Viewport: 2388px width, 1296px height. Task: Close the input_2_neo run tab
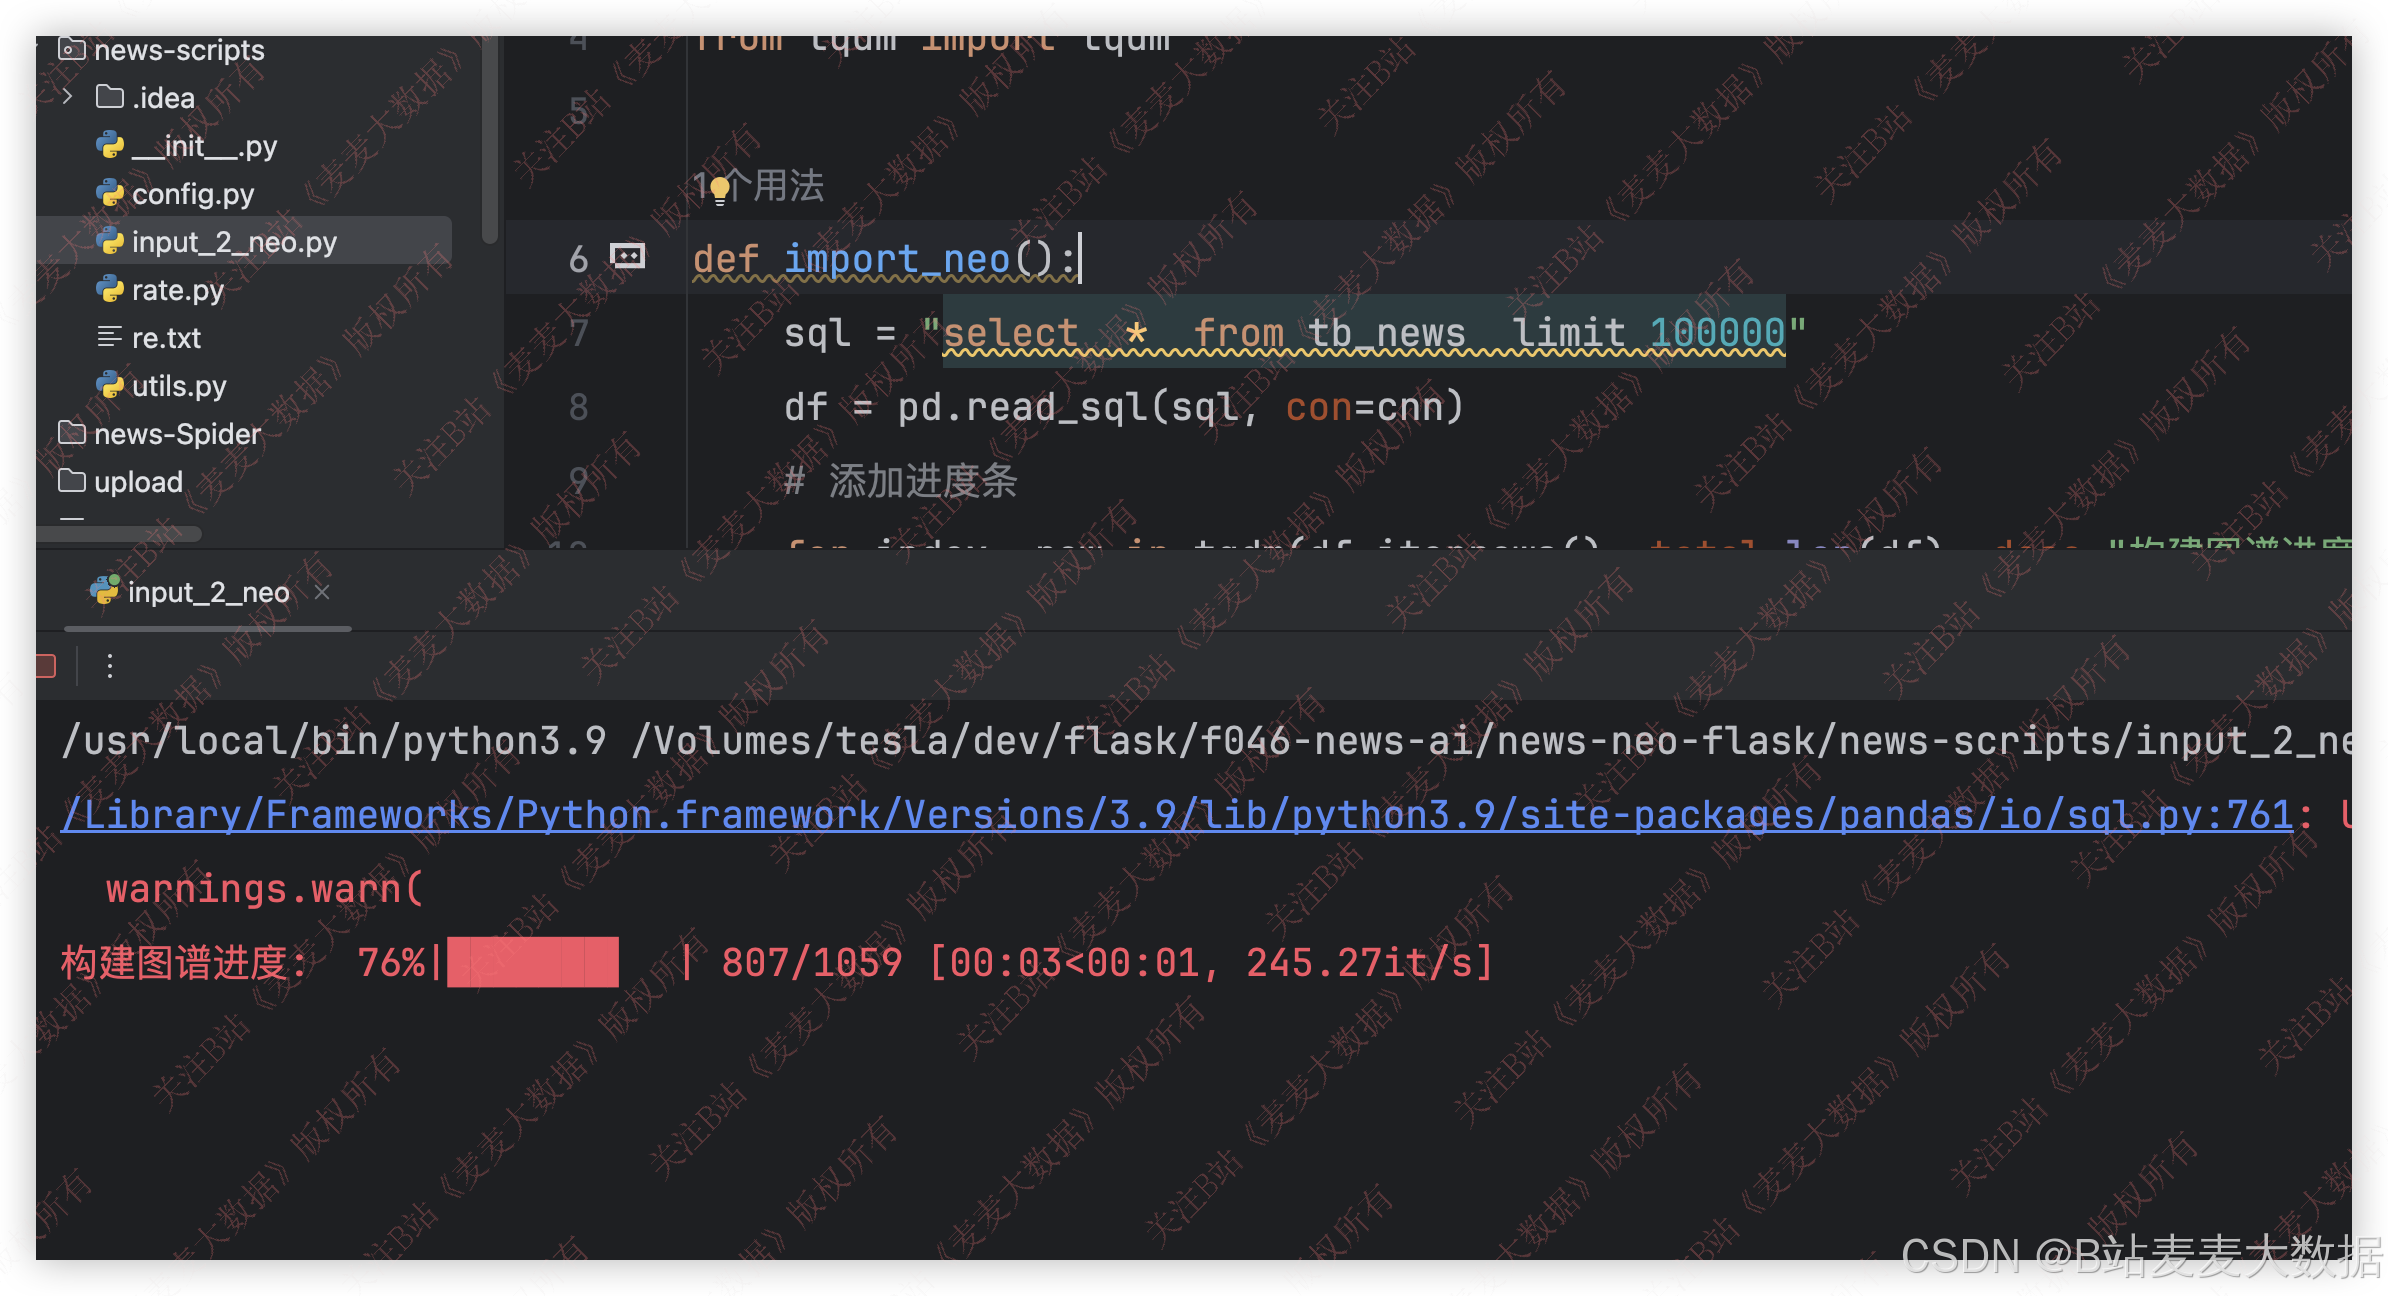(x=322, y=592)
